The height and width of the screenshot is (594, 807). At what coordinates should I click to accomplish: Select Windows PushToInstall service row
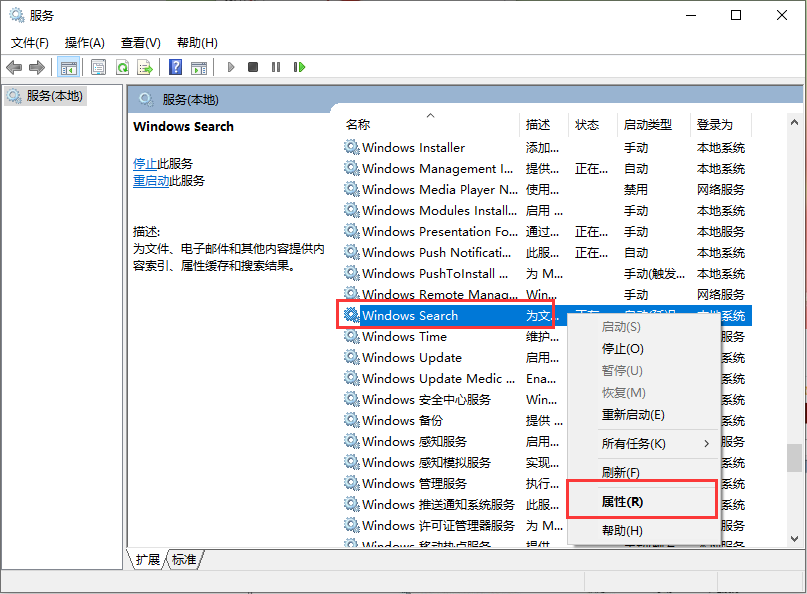[546, 273]
